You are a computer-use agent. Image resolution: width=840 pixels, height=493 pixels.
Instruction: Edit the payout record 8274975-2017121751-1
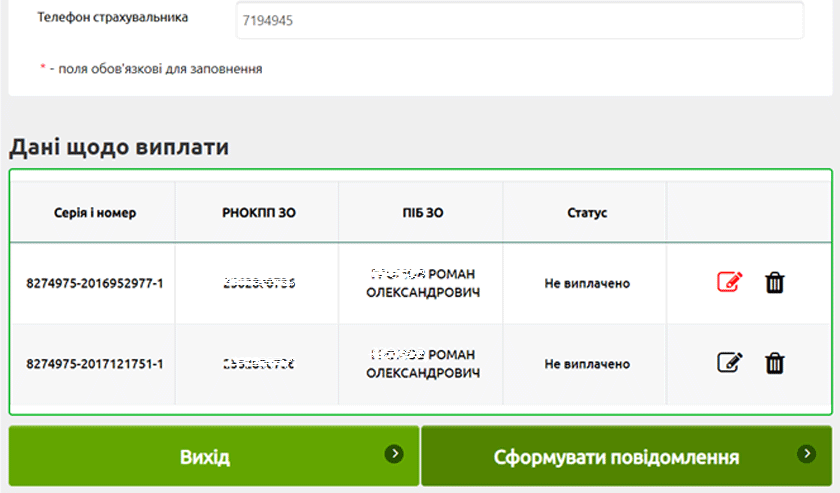point(730,363)
